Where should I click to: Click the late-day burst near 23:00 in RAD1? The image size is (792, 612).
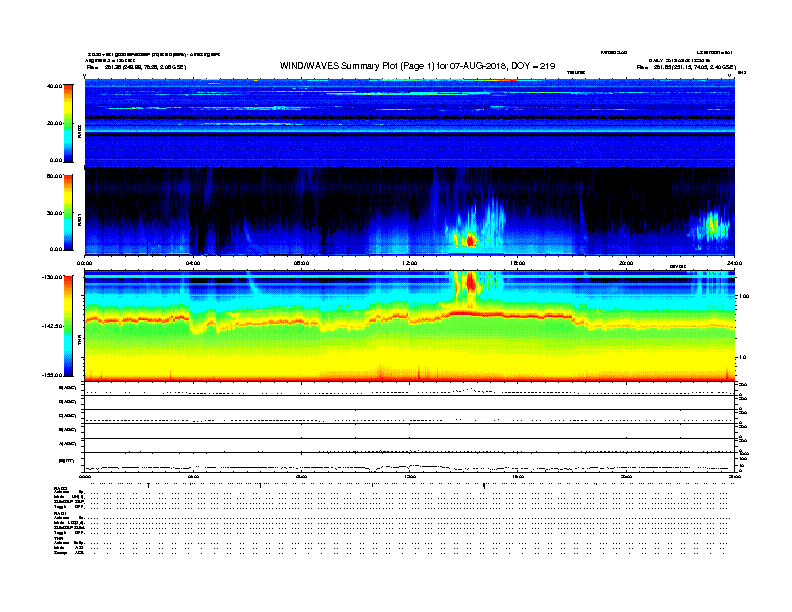tap(713, 227)
